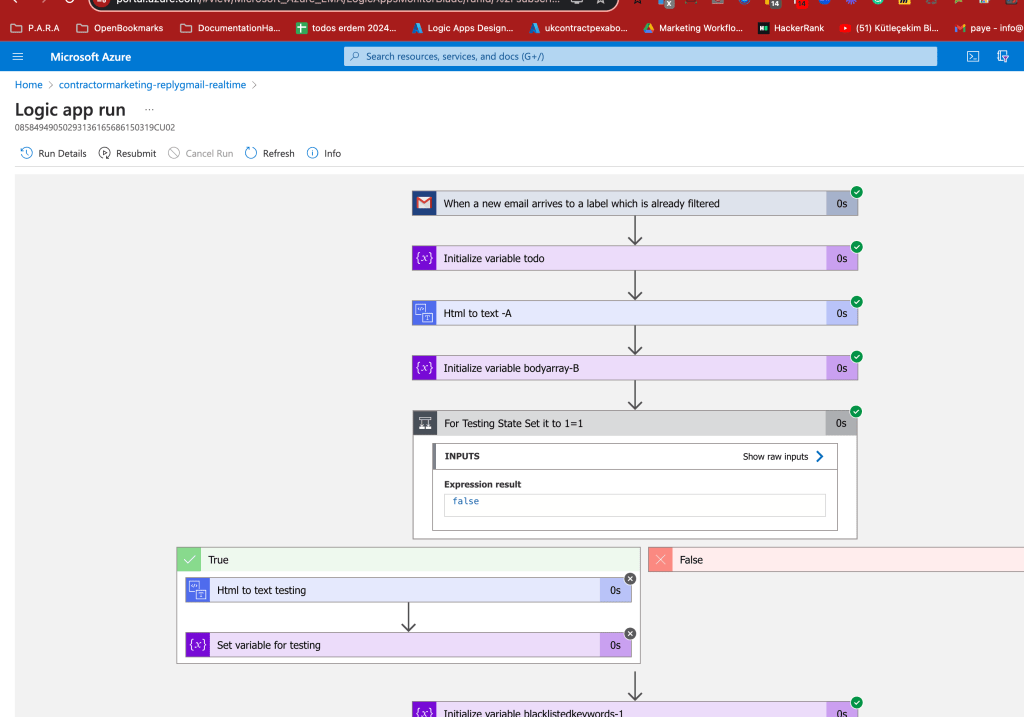Click the Html to text testing icon

pyautogui.click(x=197, y=590)
